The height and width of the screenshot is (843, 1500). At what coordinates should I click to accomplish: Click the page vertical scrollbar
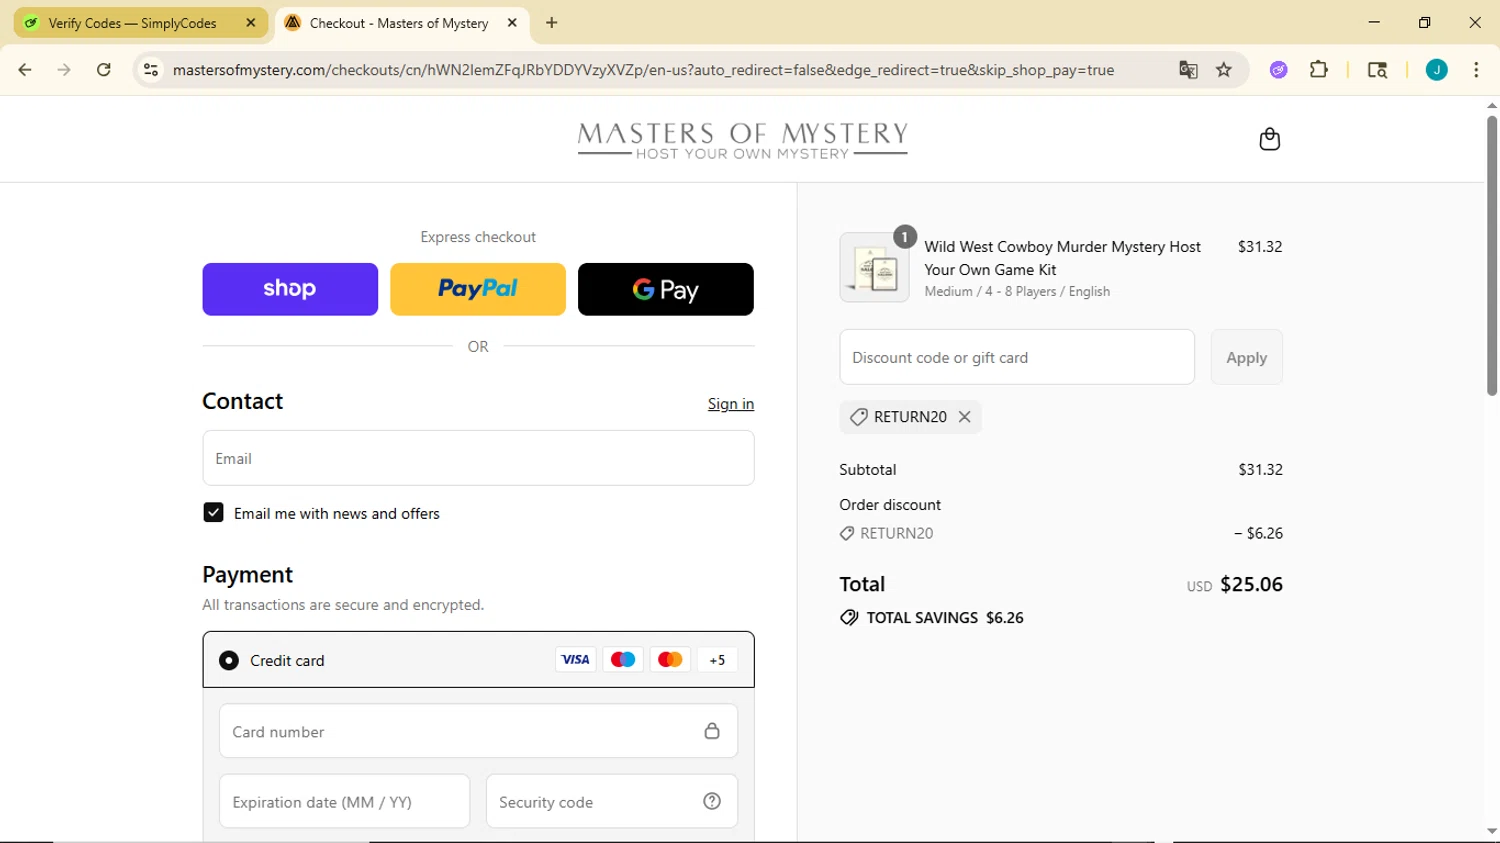coord(1491,257)
